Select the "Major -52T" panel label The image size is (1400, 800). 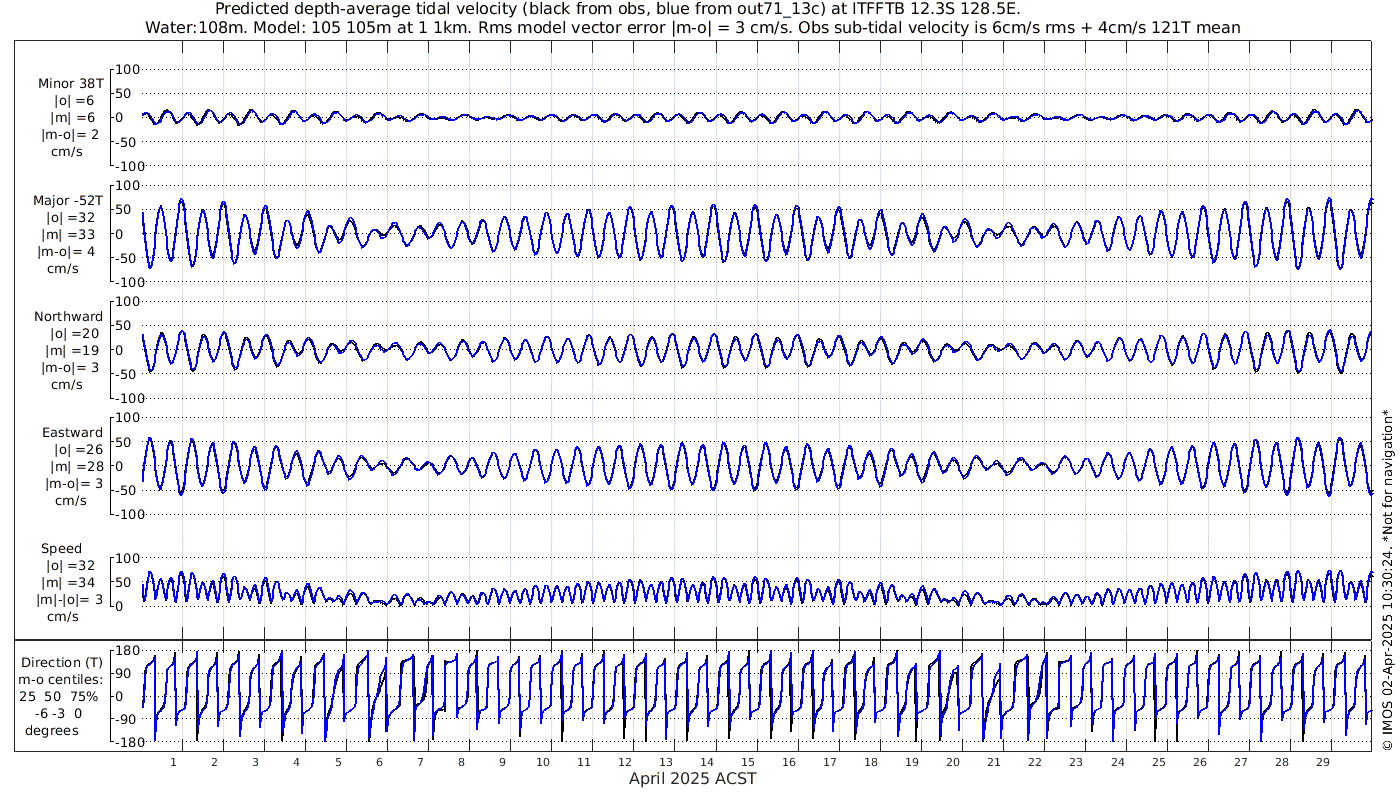68,201
